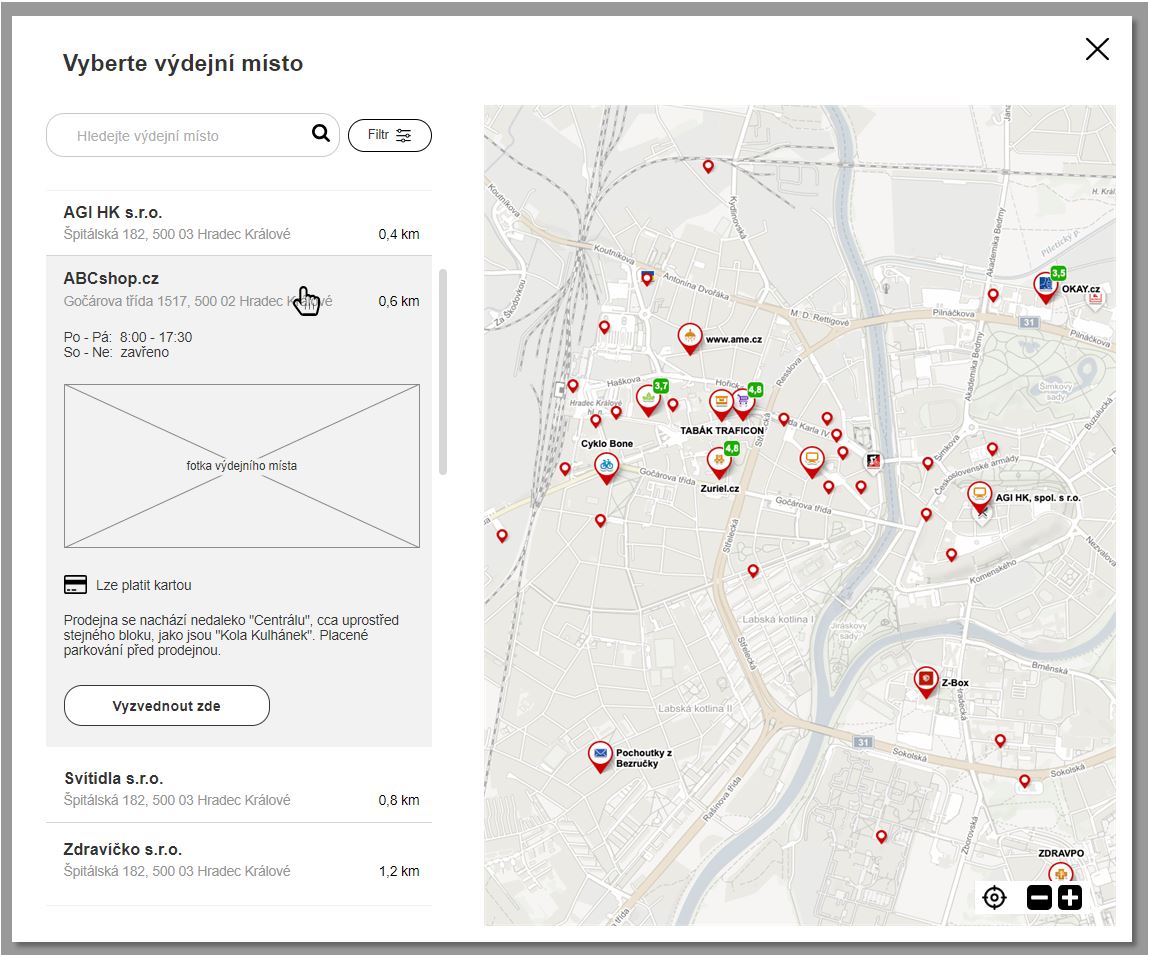Click the TABÁK TRAFICON map marker

(x=721, y=404)
